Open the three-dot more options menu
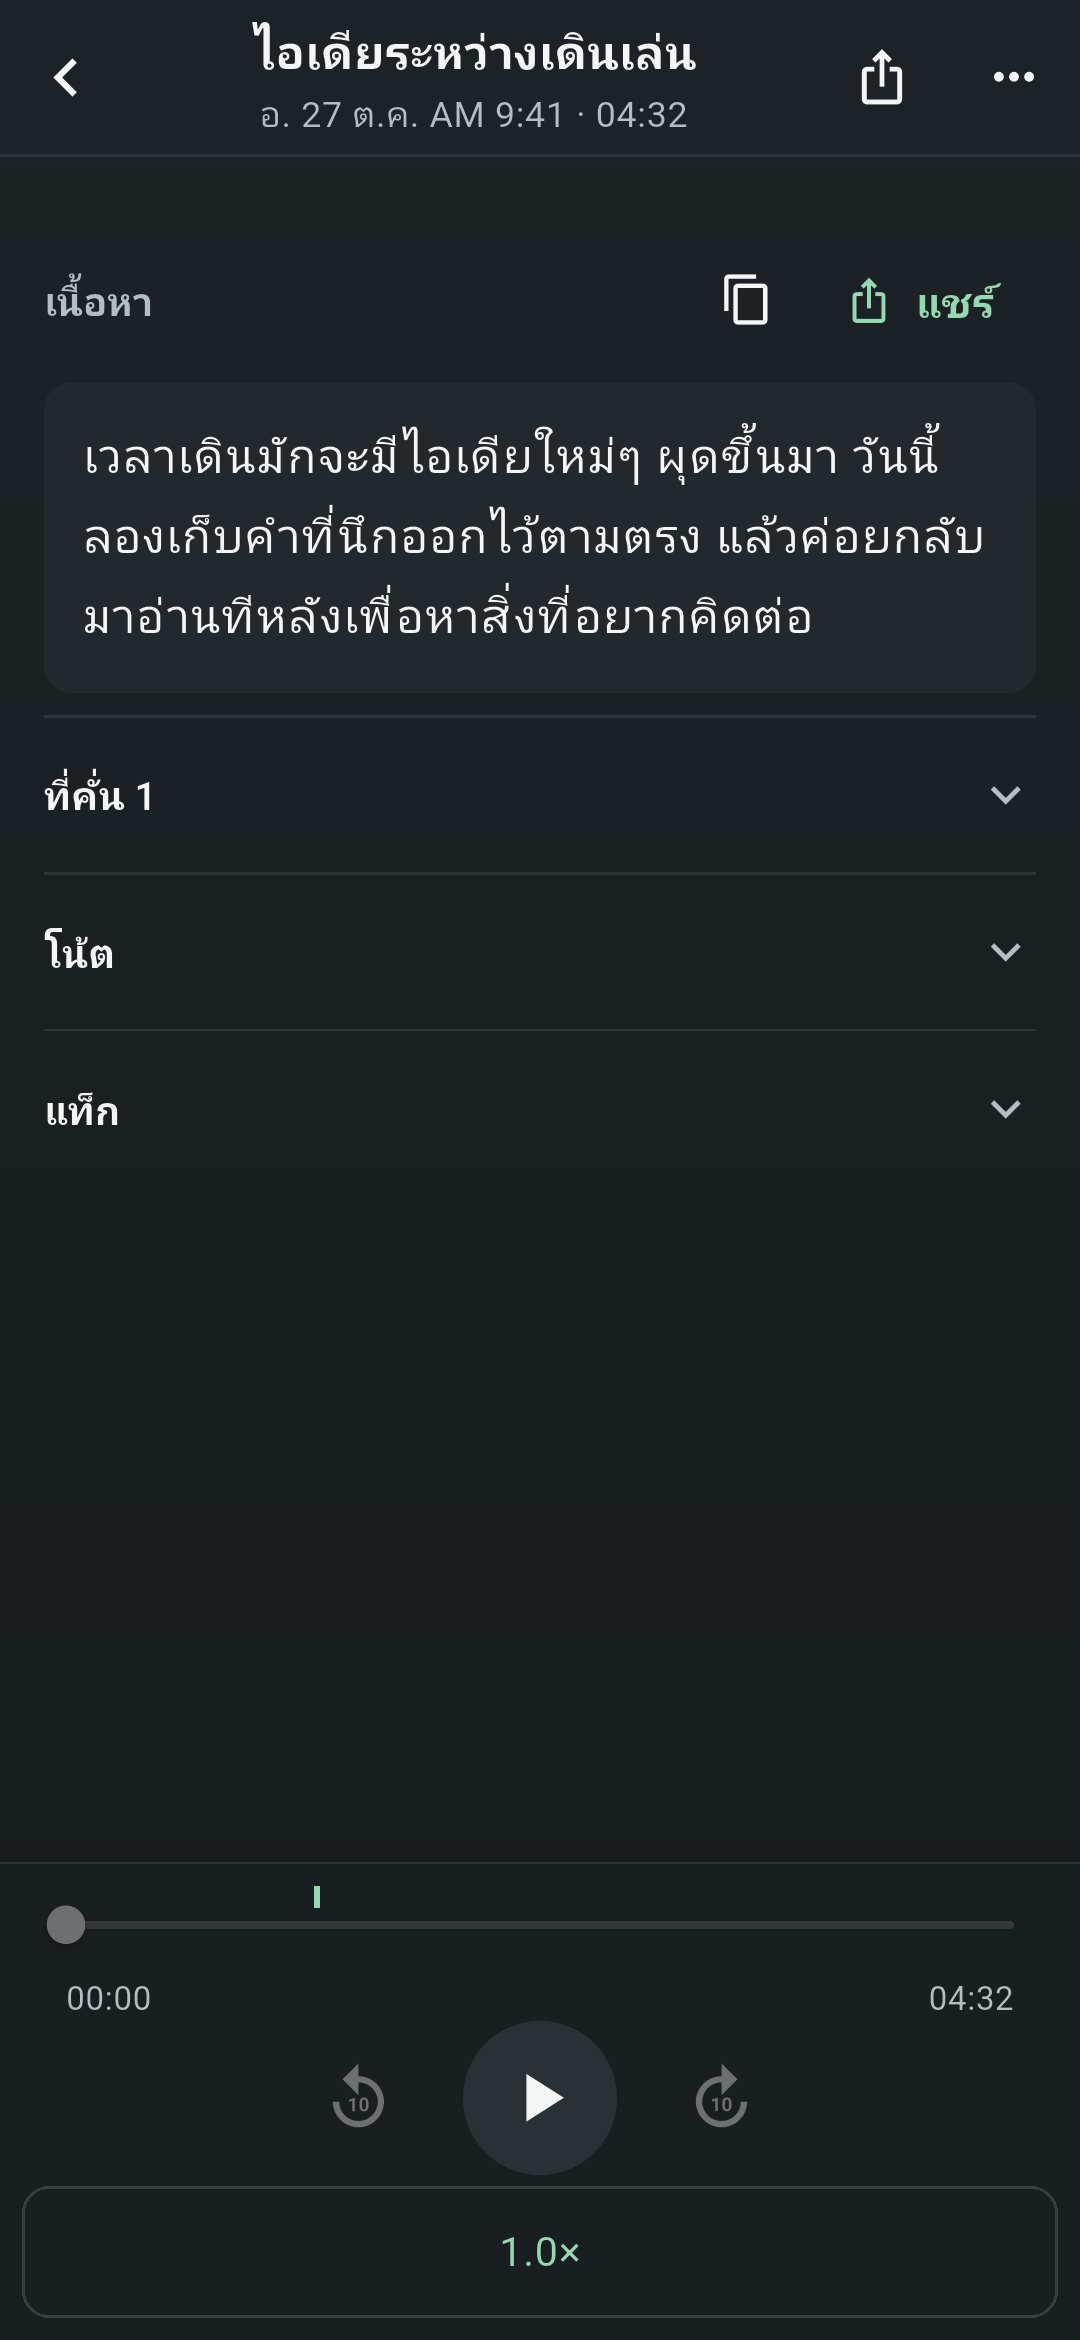This screenshot has width=1080, height=2340. 1013,77
